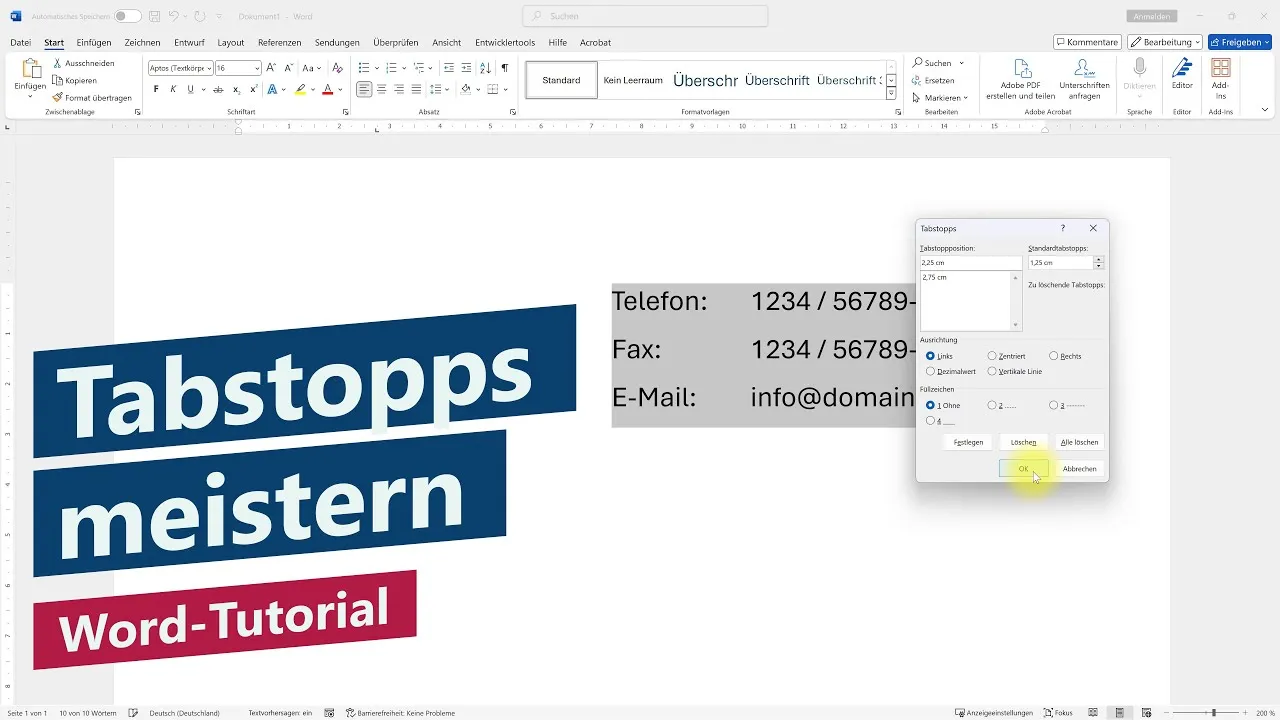Choose Dezimalwert as tab alignment
The width and height of the screenshot is (1280, 720).
click(930, 371)
